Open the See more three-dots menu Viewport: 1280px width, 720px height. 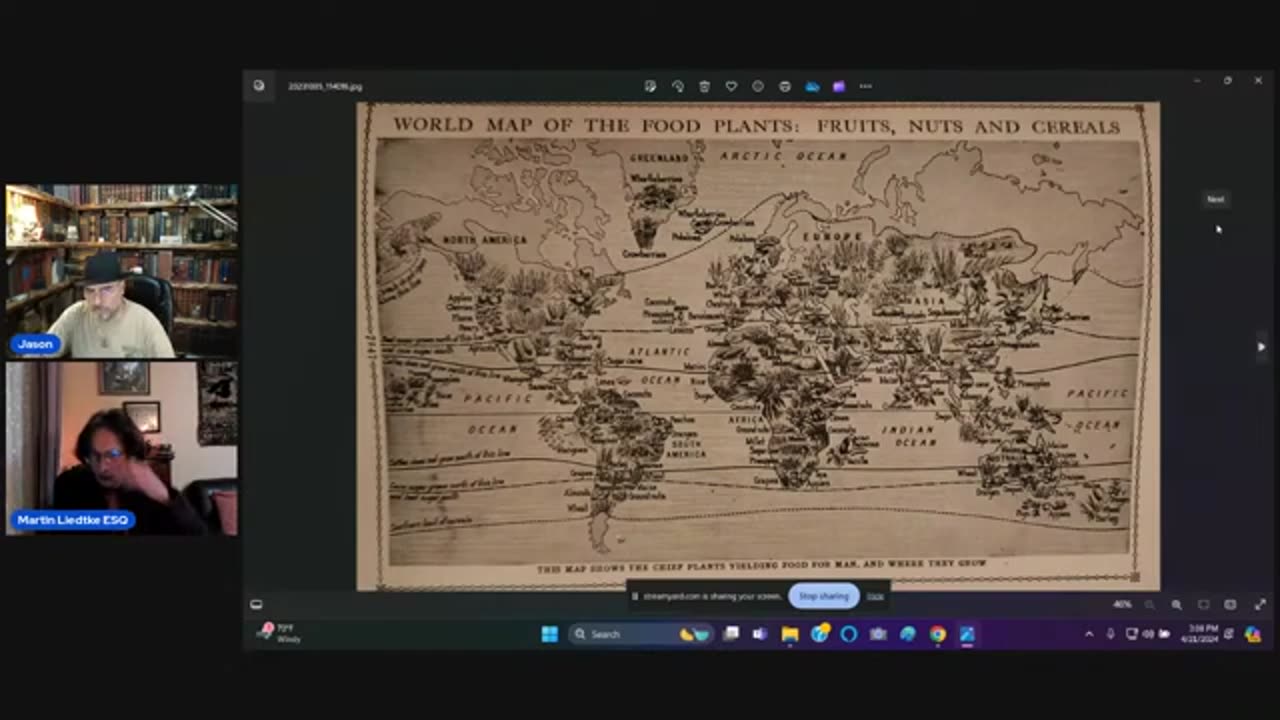pyautogui.click(x=866, y=86)
